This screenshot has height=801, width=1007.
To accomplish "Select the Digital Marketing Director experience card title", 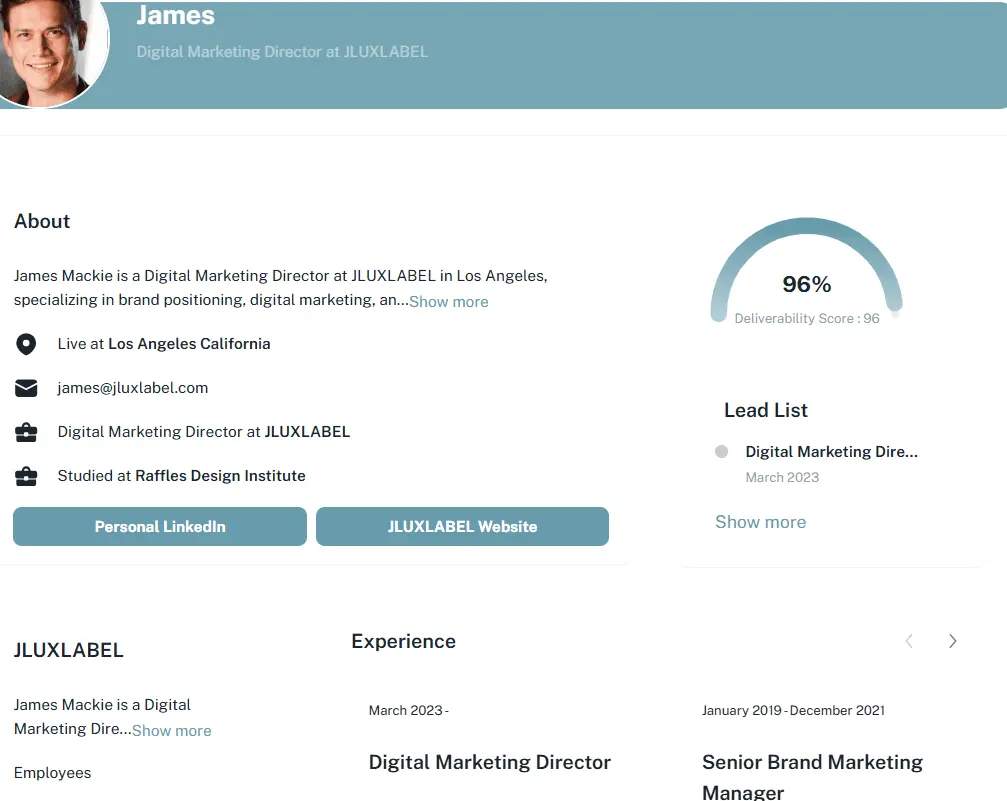I will point(489,762).
